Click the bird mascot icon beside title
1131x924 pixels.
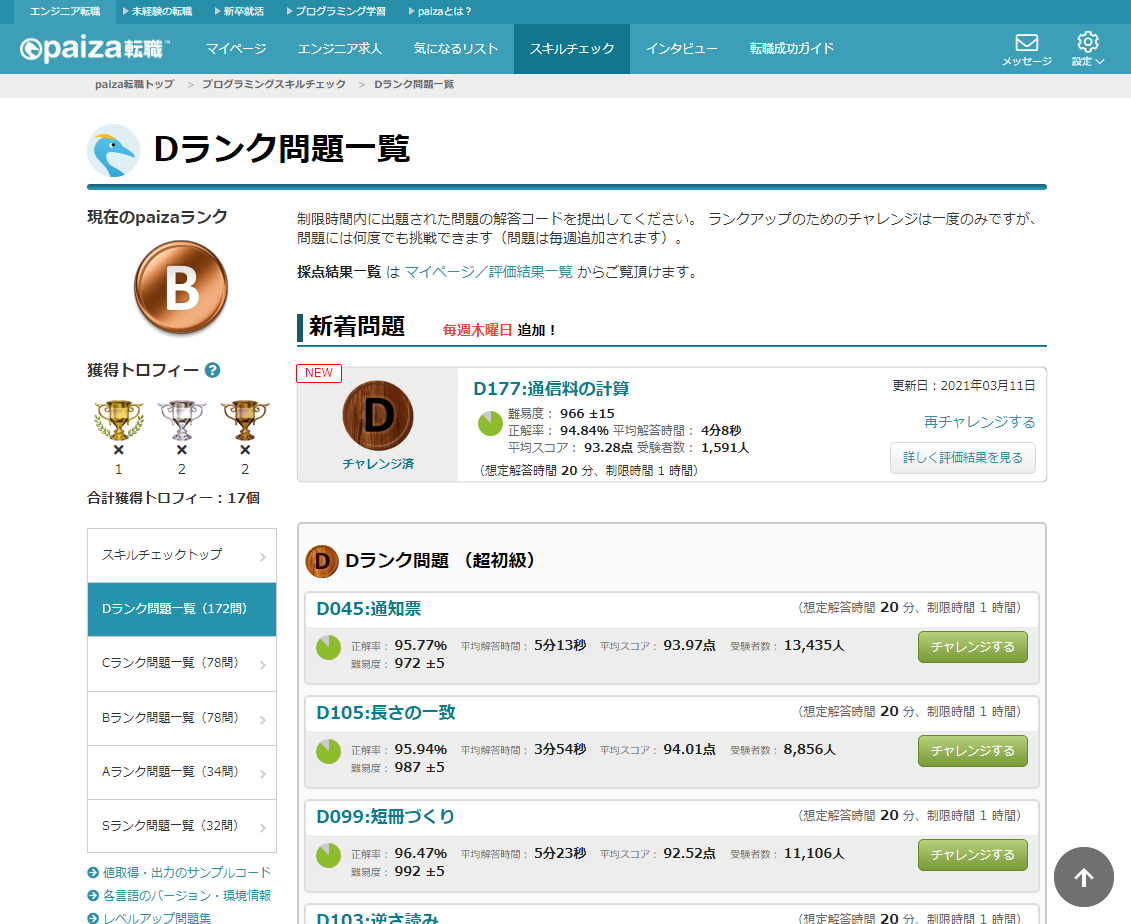113,150
